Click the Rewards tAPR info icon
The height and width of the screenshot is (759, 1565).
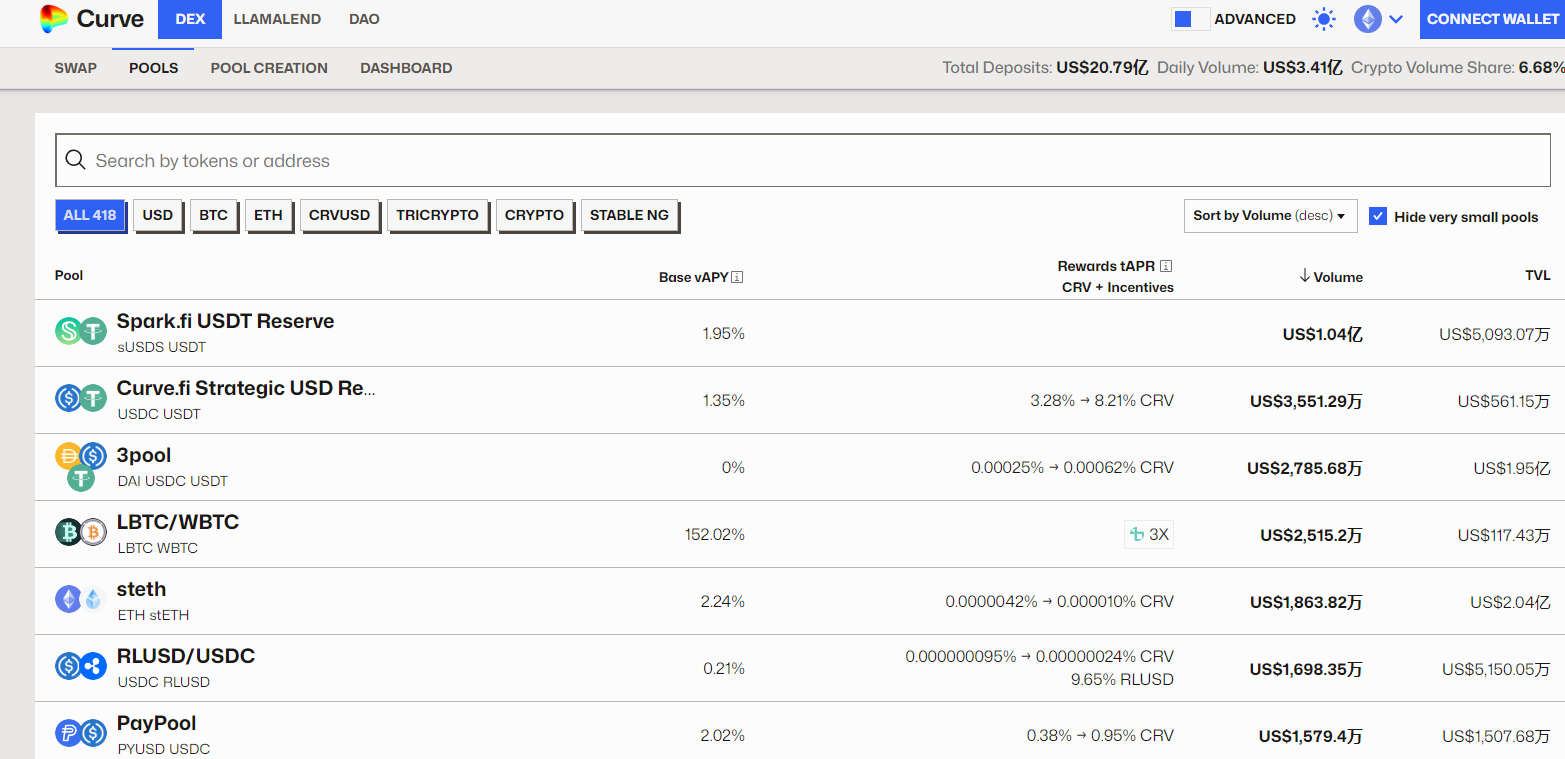click(1166, 266)
